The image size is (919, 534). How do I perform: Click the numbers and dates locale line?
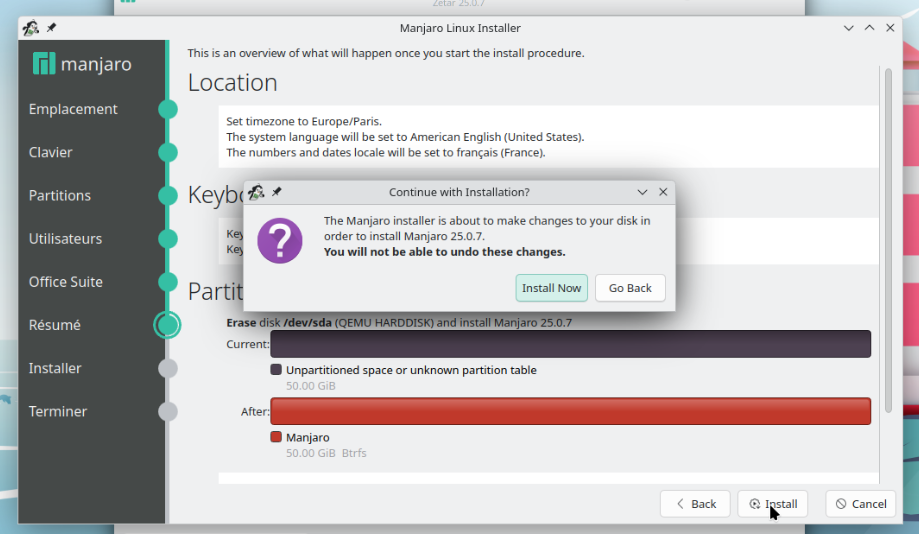point(386,152)
